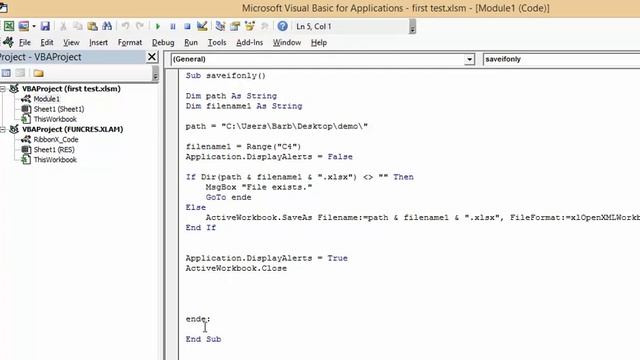The height and width of the screenshot is (360, 640).
Task: Select RibbonX_Code module in tree
Action: (56, 140)
